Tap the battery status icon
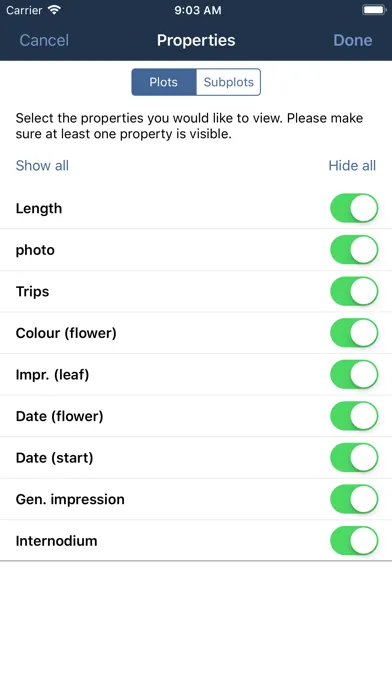The image size is (392, 696). click(x=374, y=10)
